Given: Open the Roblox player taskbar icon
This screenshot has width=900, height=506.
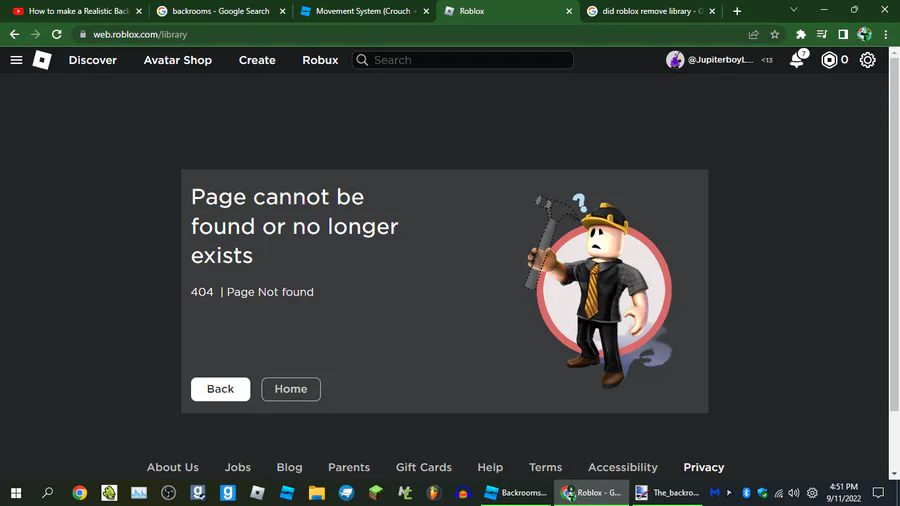Looking at the screenshot, I should coord(257,492).
